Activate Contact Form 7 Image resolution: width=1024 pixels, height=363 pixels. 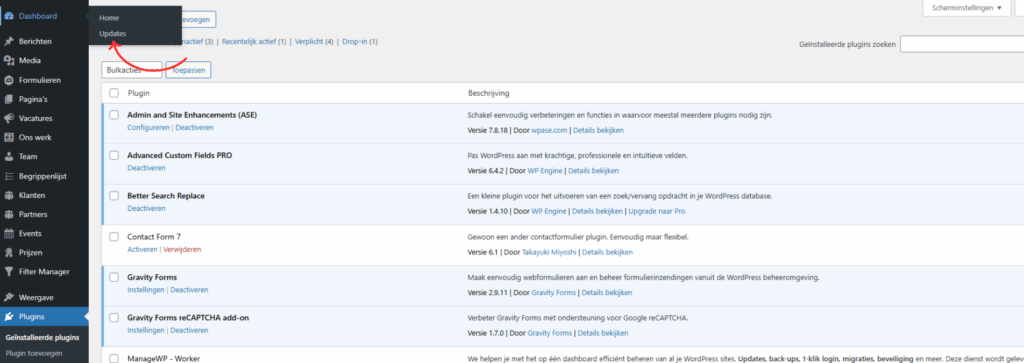click(x=142, y=249)
